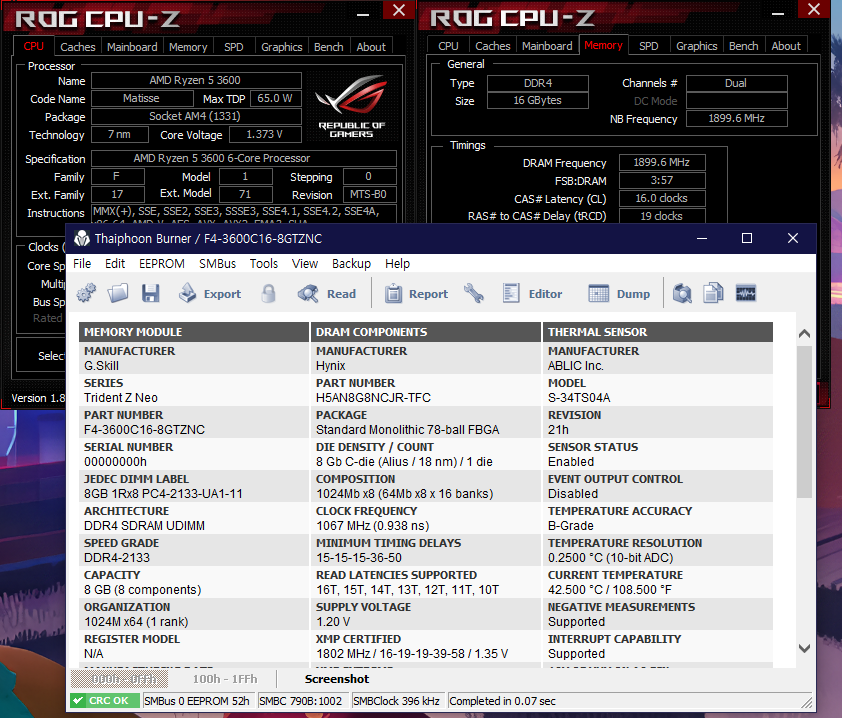Click the DRAM Frequency '1899.6 MHz' value

coord(662,162)
